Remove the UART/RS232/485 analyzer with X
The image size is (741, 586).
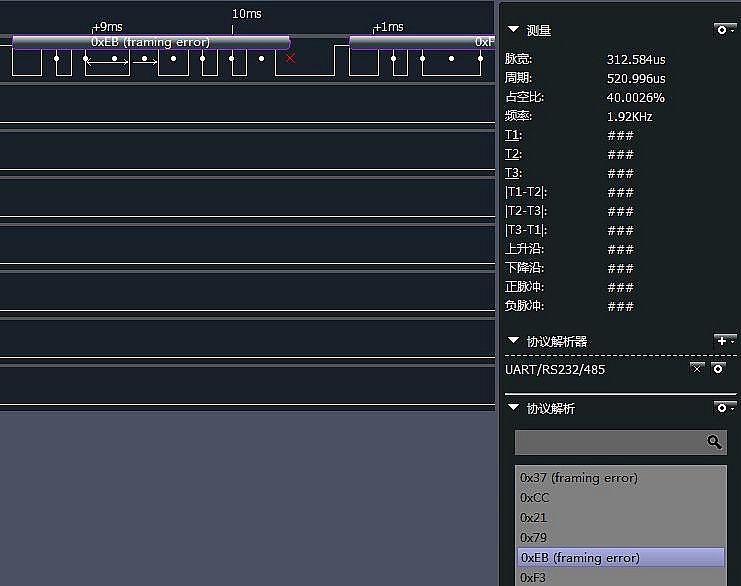point(697,369)
